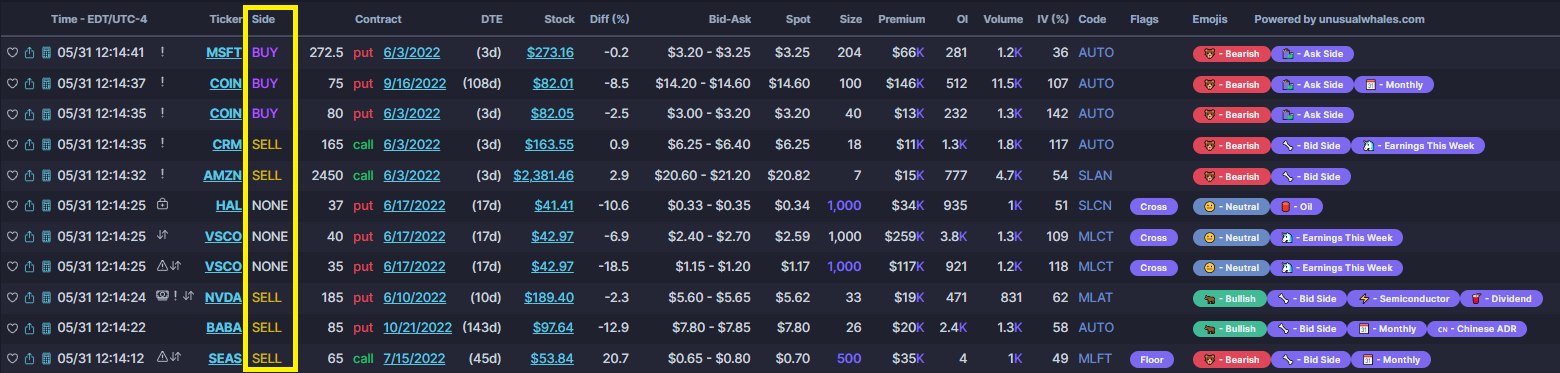Click the Semiconductor tag on the NVDA row
The image size is (1560, 373).
pos(1404,298)
